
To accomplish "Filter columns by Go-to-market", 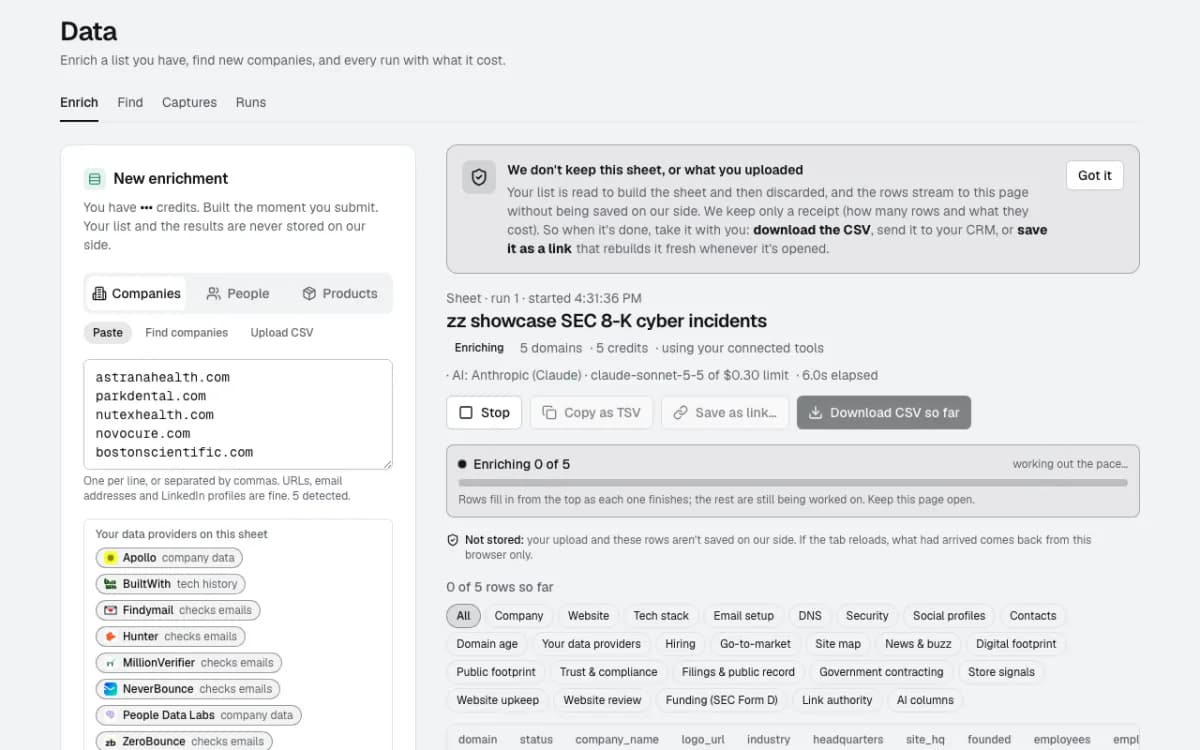I will (755, 644).
